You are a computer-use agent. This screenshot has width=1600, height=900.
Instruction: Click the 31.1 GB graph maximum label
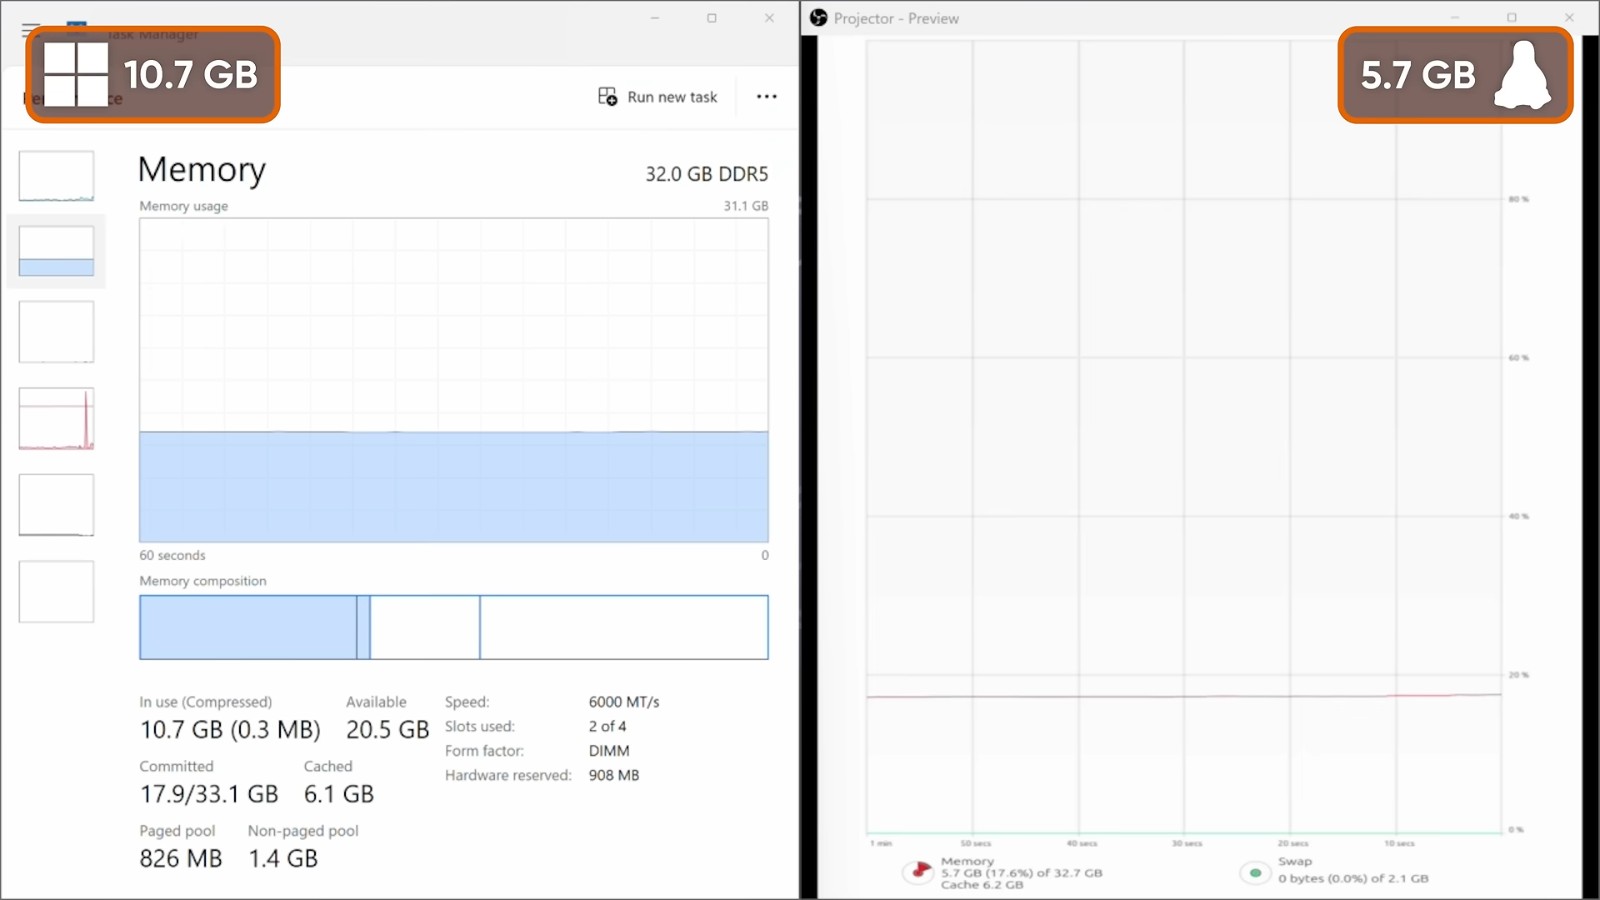(746, 206)
